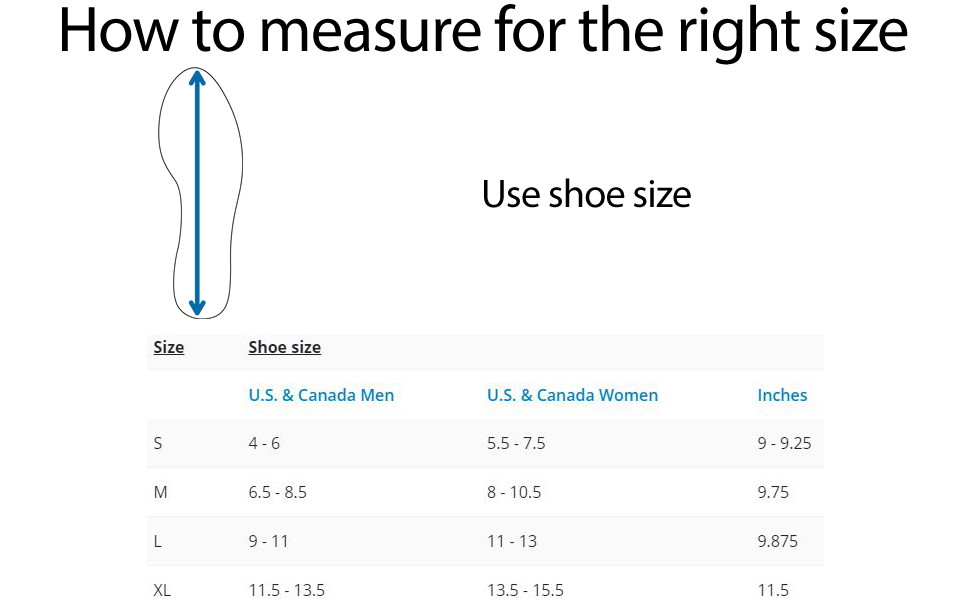970x600 pixels.
Task: Click the men's "4 - 6" size cell
Action: click(264, 443)
